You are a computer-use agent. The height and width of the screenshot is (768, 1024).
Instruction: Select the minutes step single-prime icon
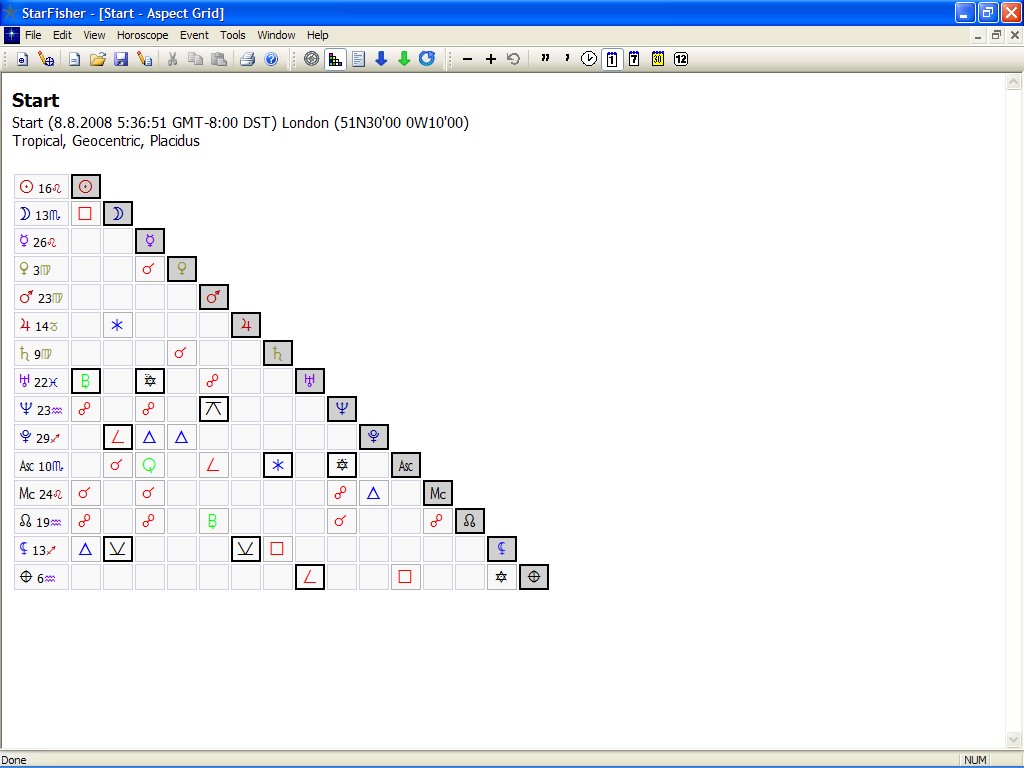567,58
